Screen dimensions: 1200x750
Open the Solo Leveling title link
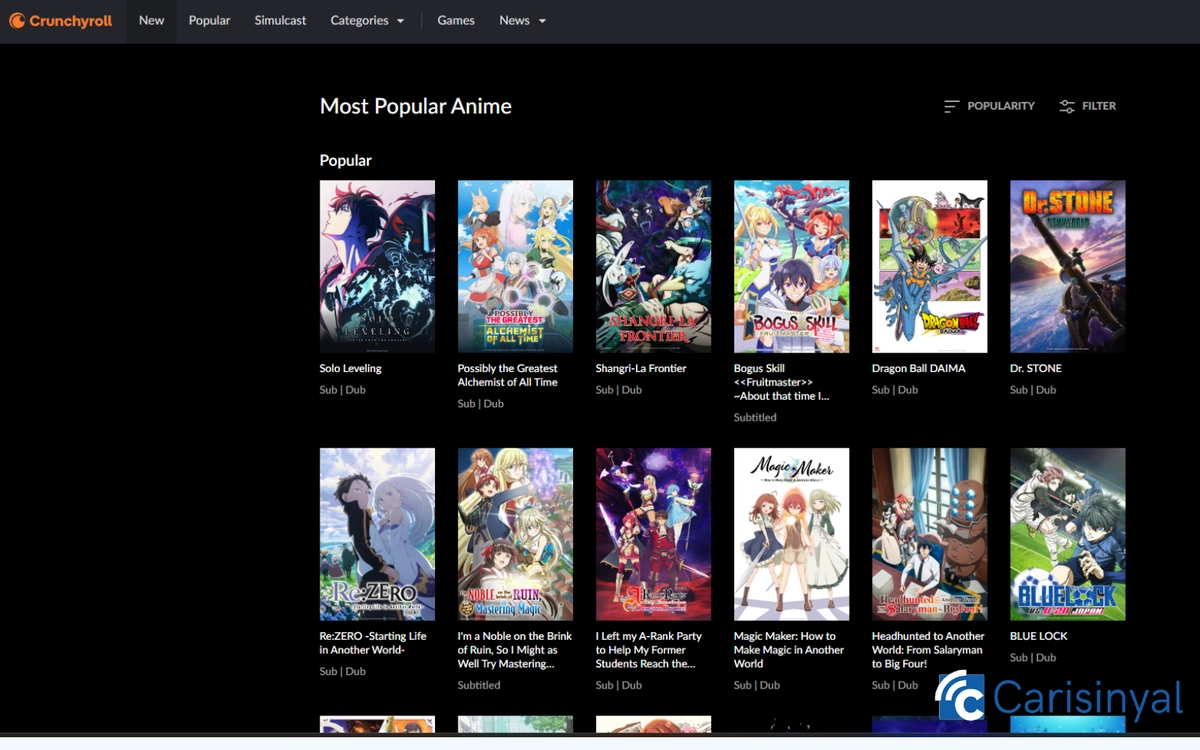[350, 368]
